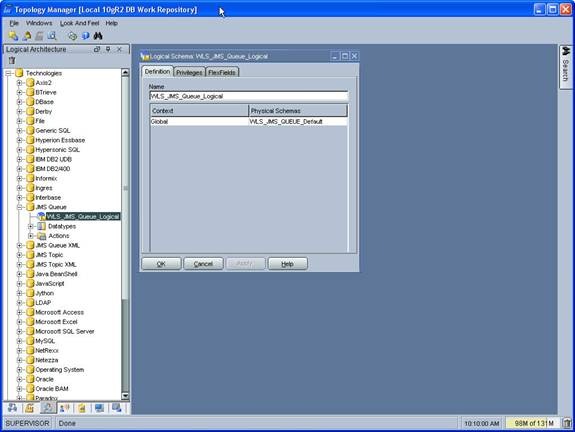Expand the Datatypes node under JMS Queue

coord(31,226)
